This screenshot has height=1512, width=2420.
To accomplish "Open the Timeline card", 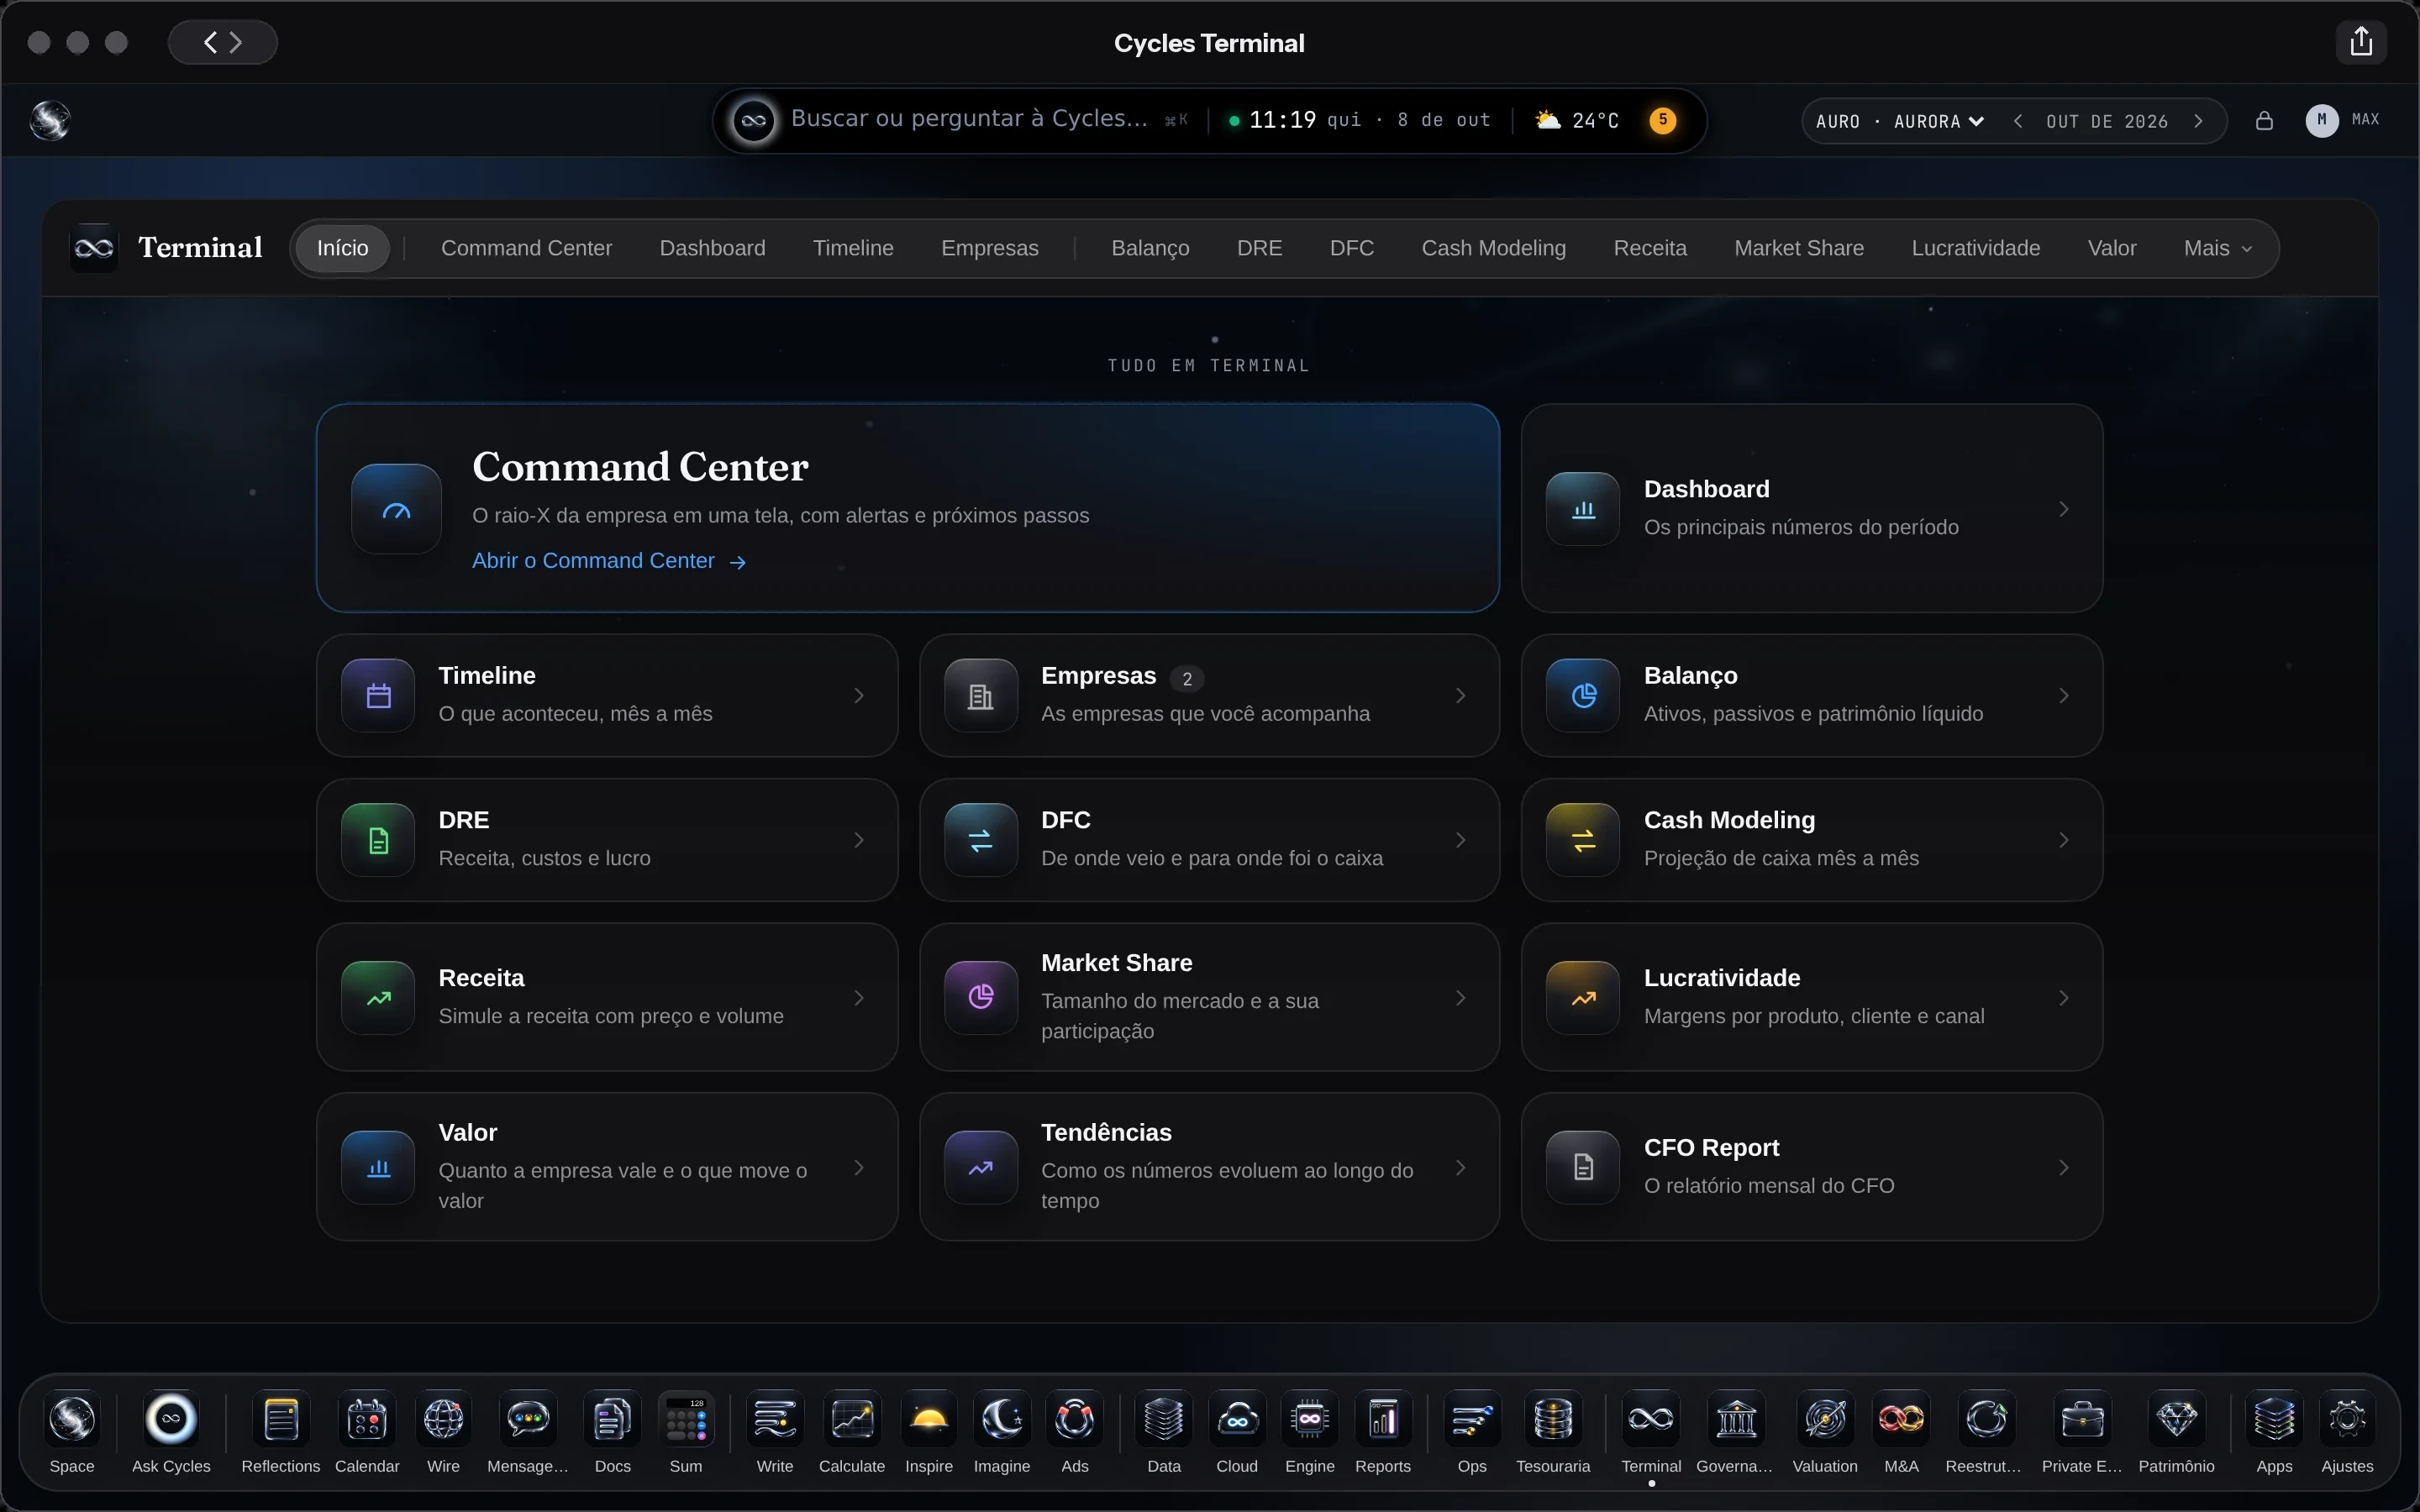I will (607, 695).
